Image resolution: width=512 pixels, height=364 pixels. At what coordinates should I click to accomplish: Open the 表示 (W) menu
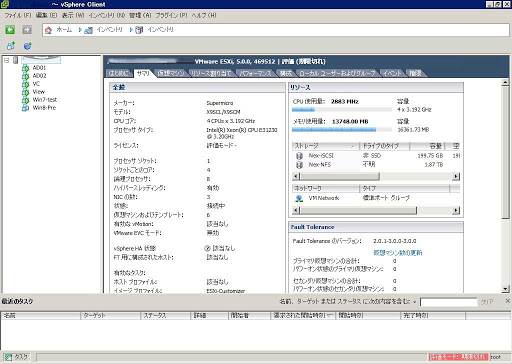[73, 15]
